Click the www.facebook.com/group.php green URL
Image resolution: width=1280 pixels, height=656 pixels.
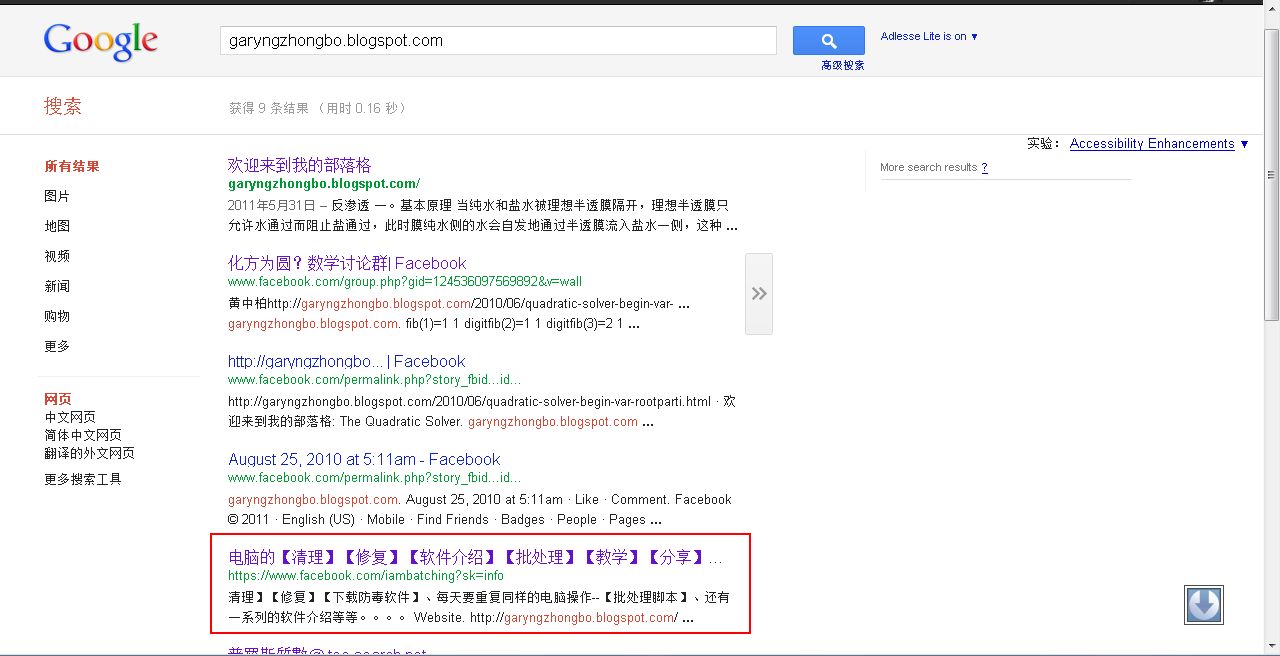coord(405,282)
